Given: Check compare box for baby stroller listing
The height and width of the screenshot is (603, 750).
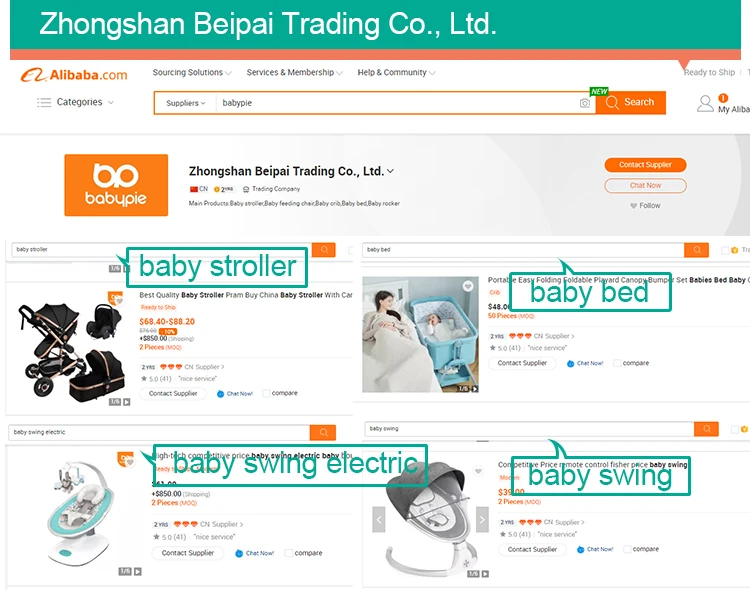Looking at the screenshot, I should [266, 394].
